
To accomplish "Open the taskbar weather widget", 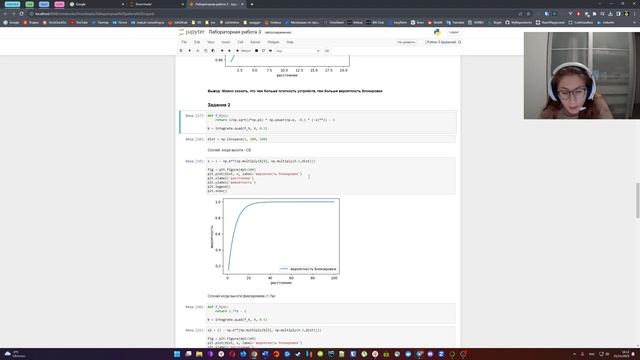I will [x=14, y=354].
